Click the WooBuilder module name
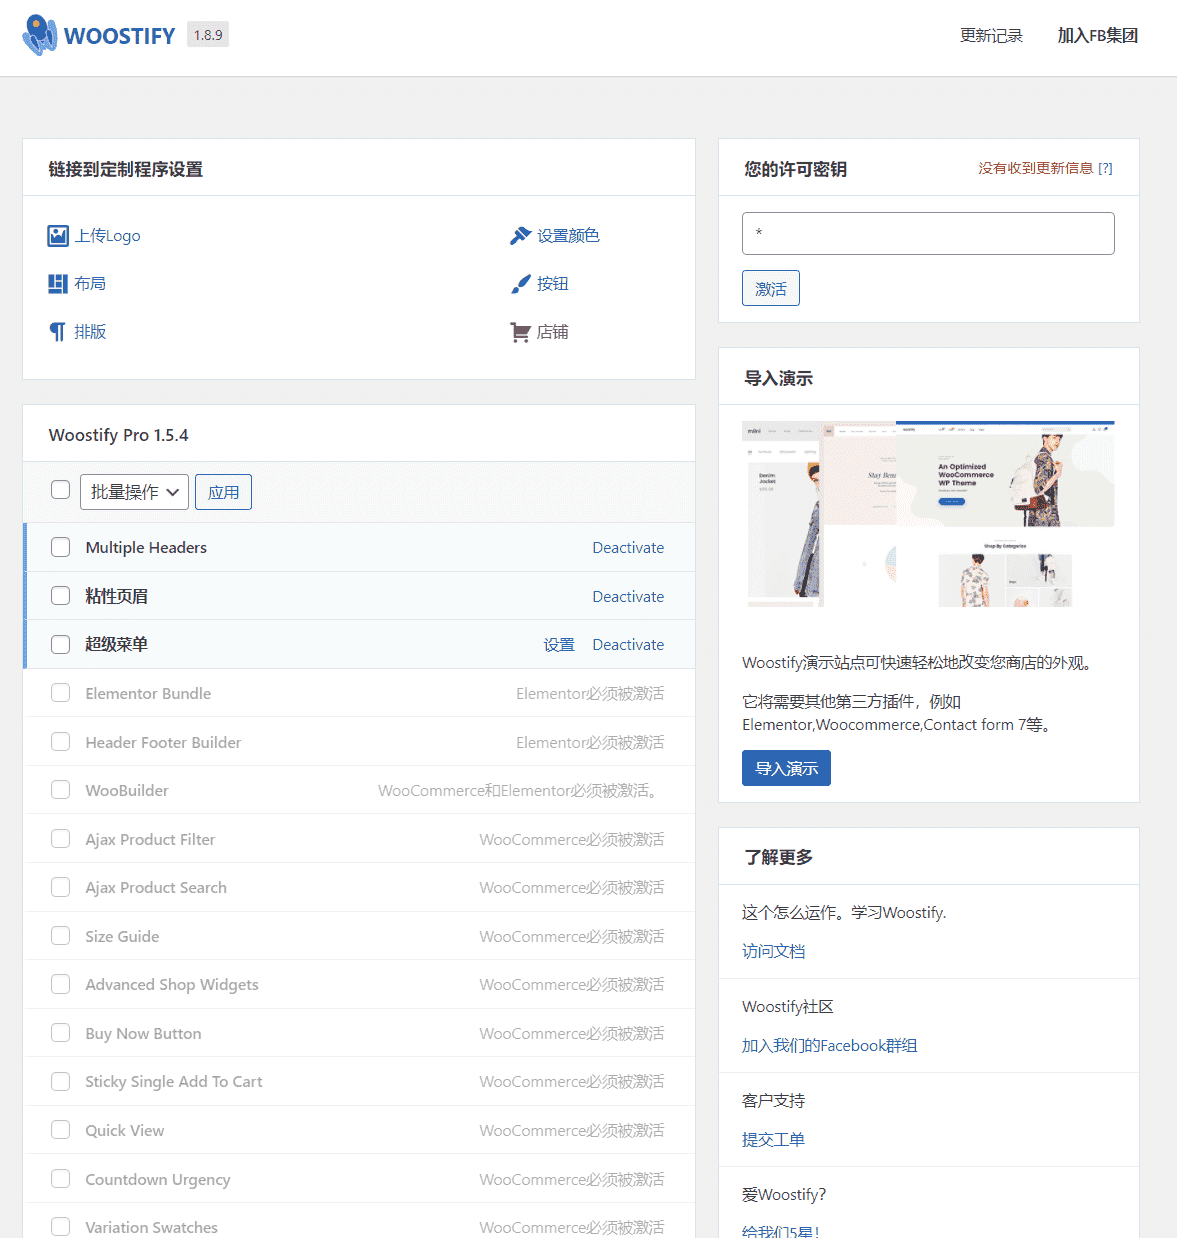The image size is (1177, 1238). pos(127,790)
